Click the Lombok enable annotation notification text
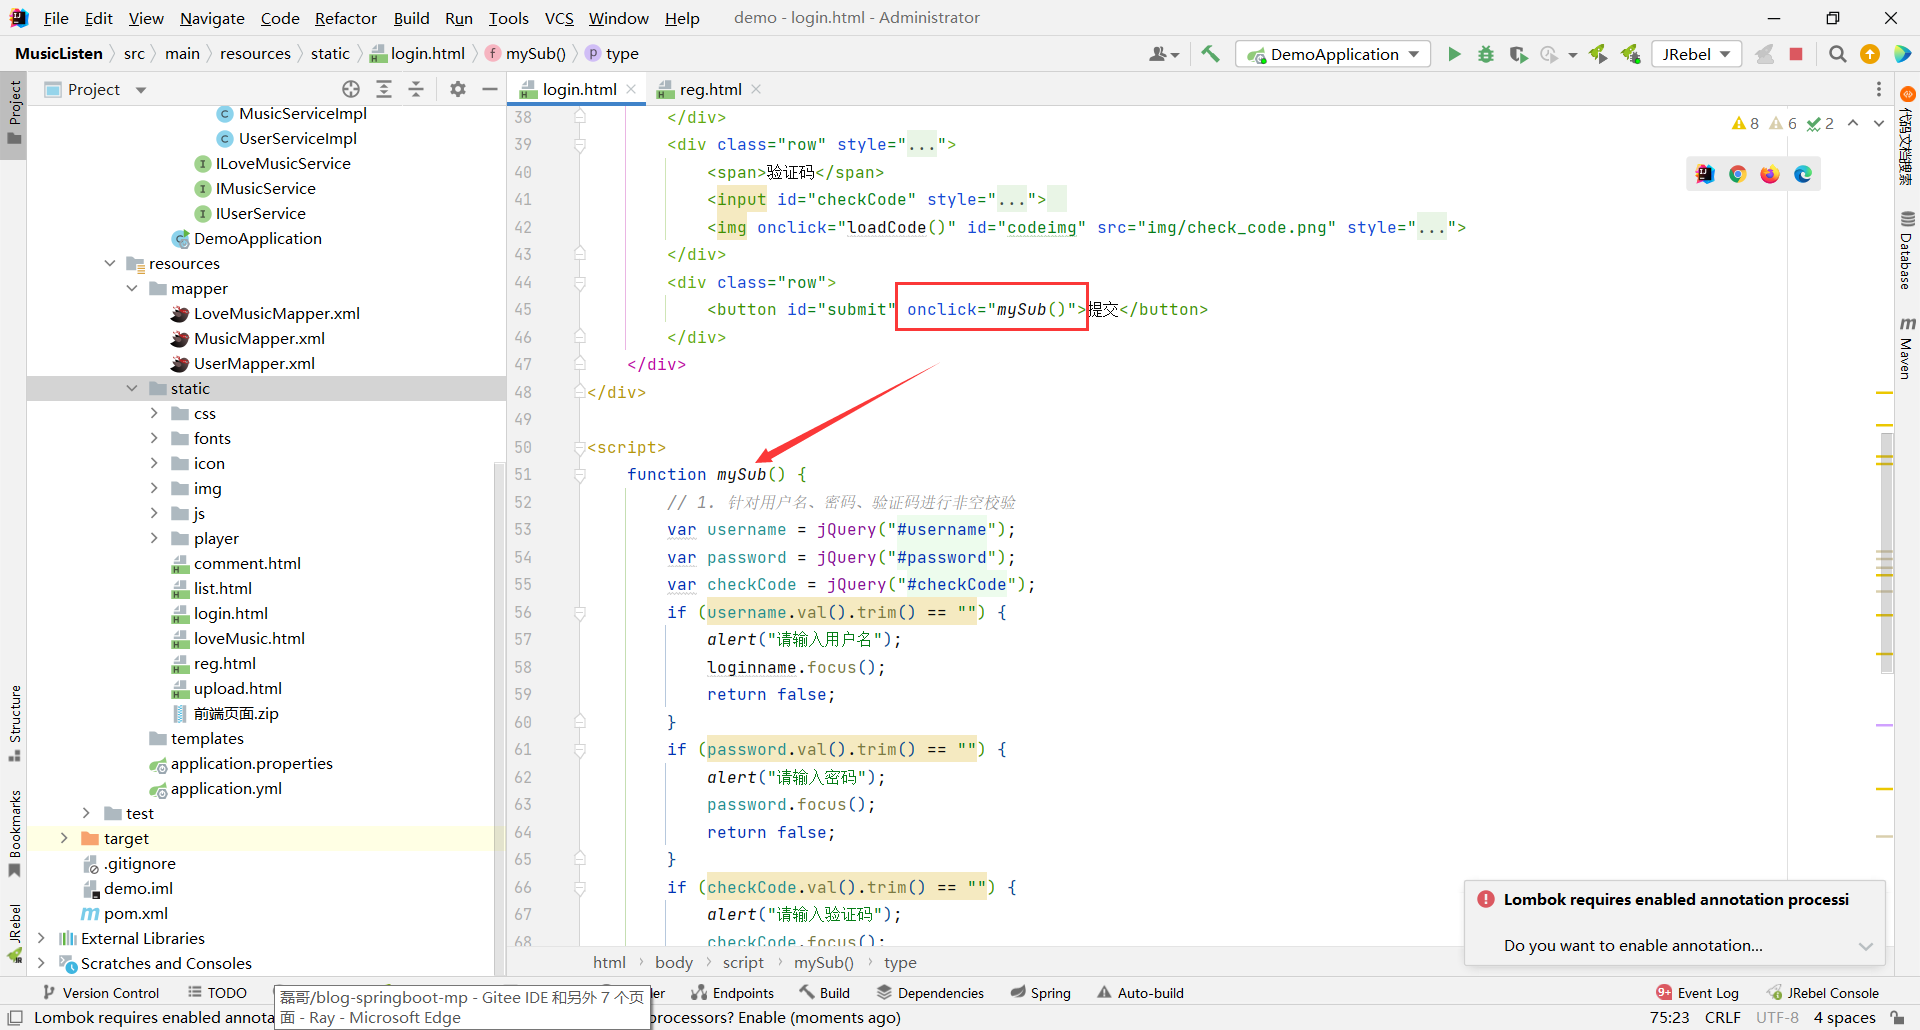This screenshot has height=1030, width=1920. (1632, 945)
